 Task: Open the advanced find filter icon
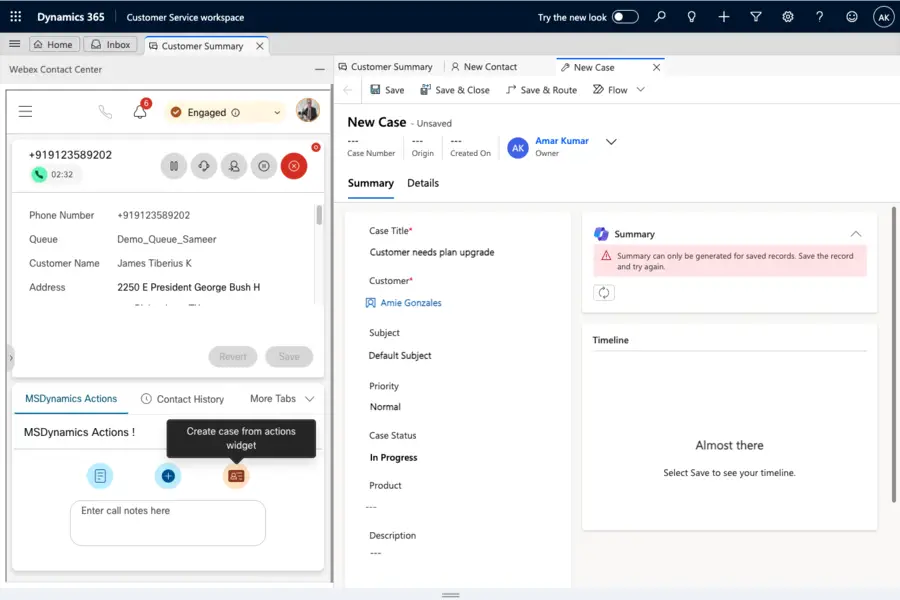point(756,17)
